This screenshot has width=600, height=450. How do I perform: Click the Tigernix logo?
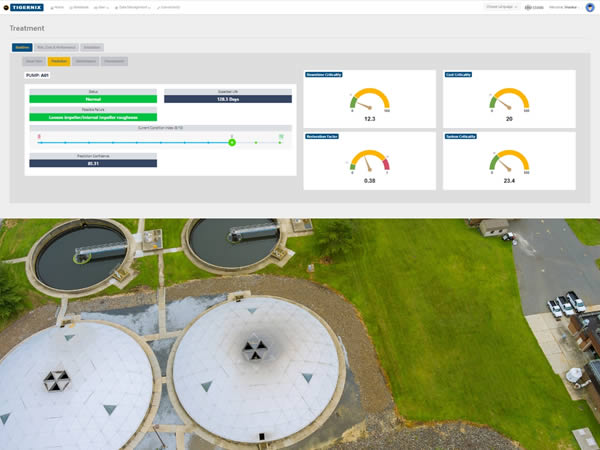(23, 7)
